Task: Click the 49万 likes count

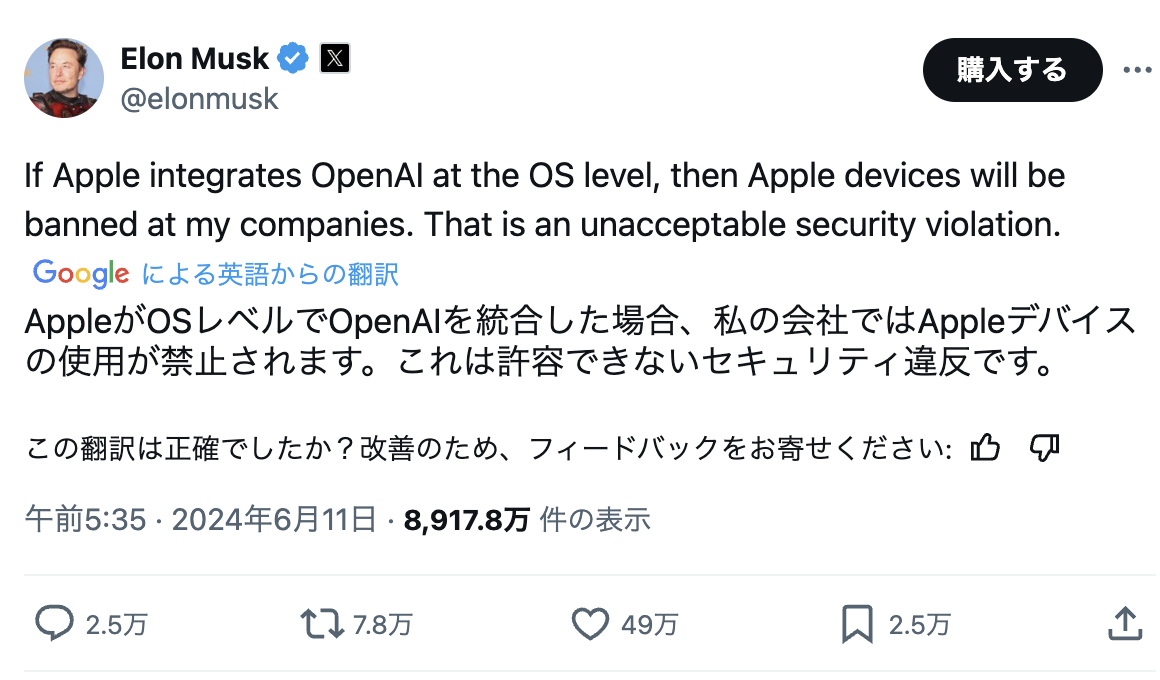Action: [x=650, y=625]
